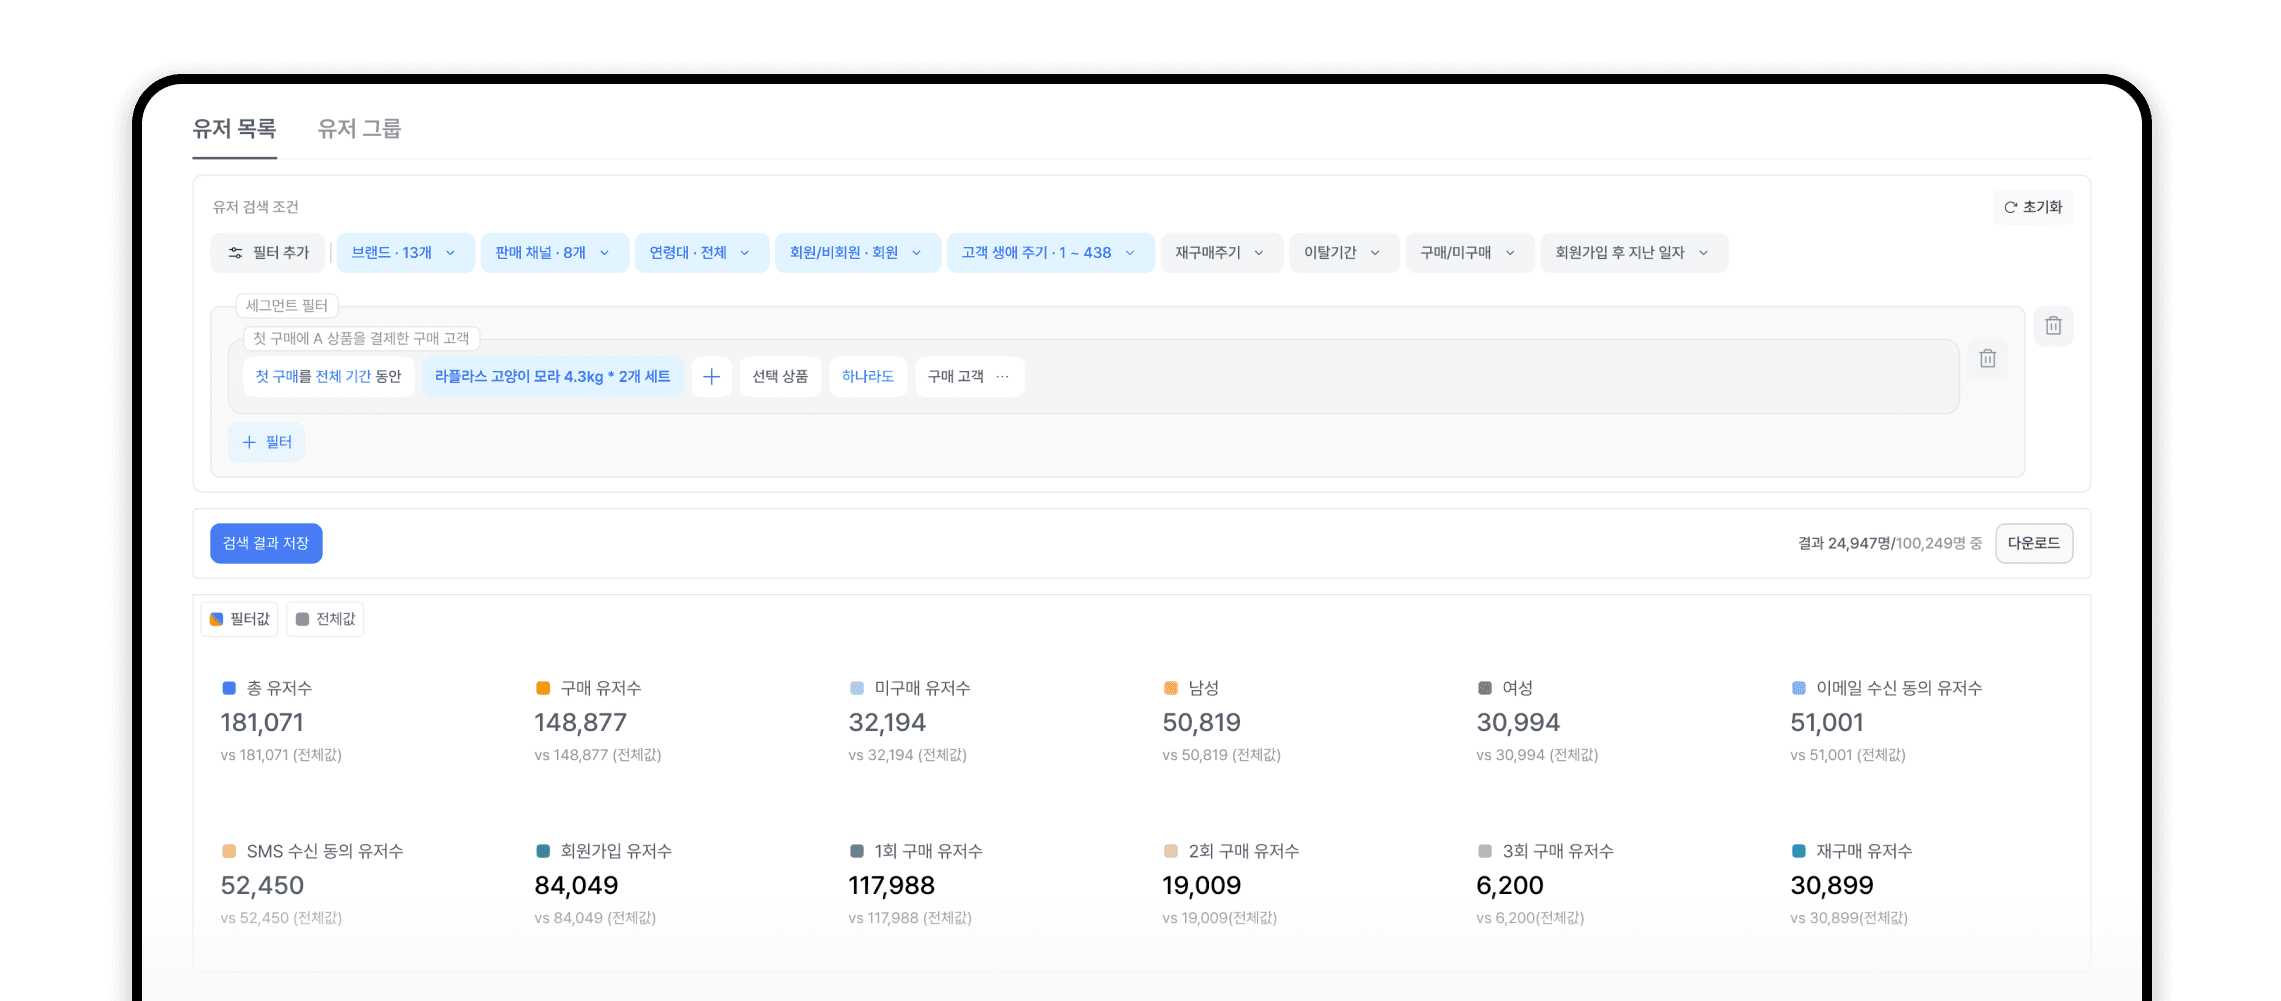
Task: Add a new condition with + 필터
Action: pos(267,442)
